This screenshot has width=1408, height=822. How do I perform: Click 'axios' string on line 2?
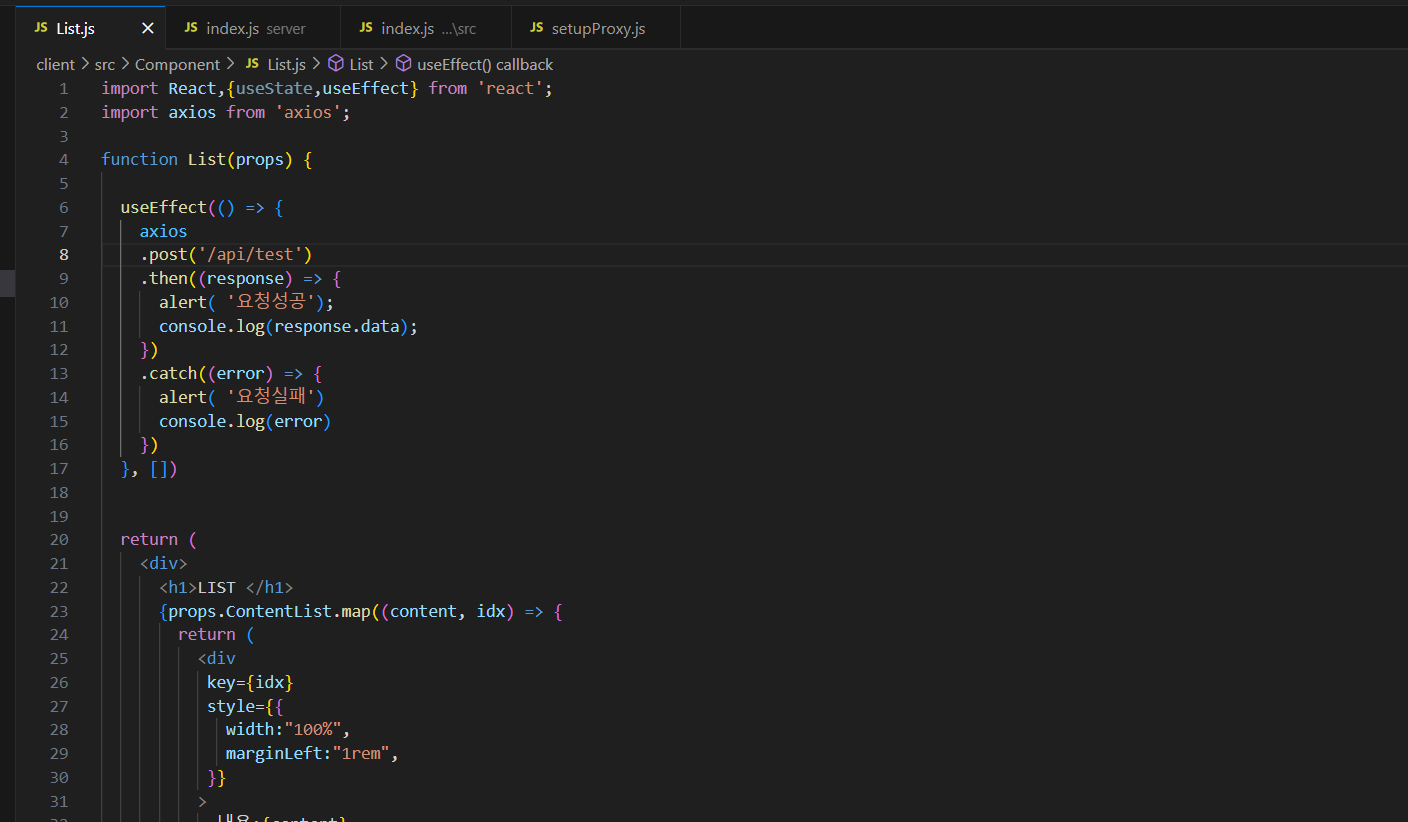tap(308, 112)
